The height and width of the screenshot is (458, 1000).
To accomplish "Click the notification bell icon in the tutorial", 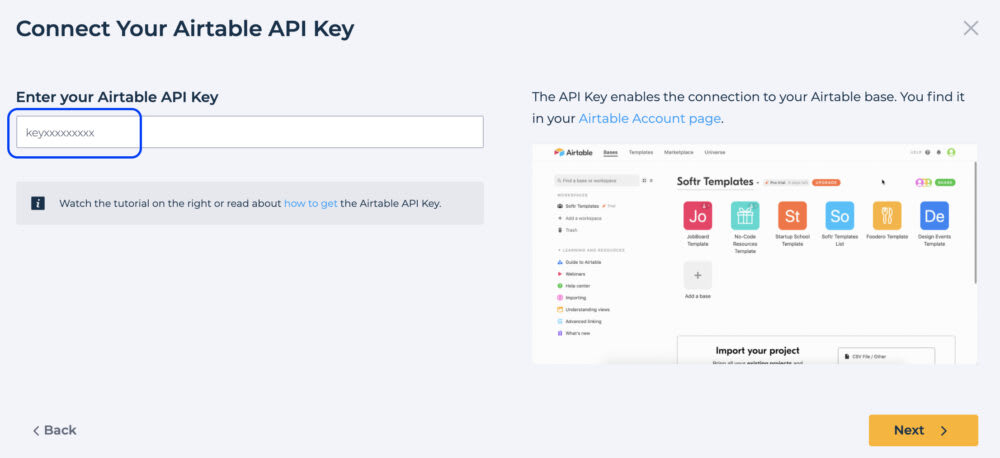I will coord(938,152).
